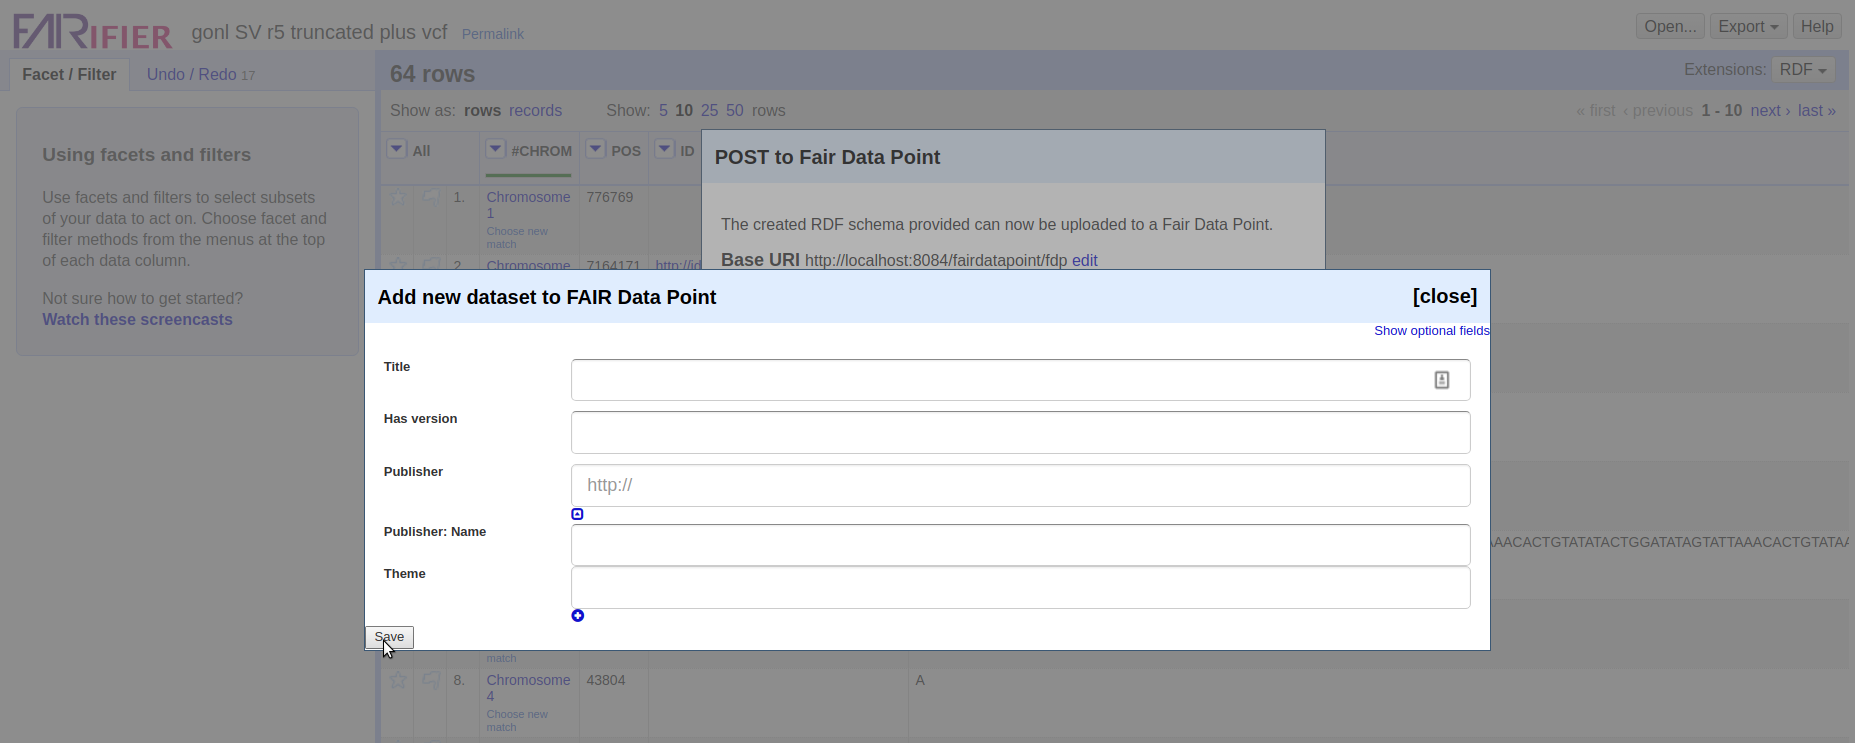Open the #CHROM column dropdown menu
The image size is (1855, 743).
point(495,149)
